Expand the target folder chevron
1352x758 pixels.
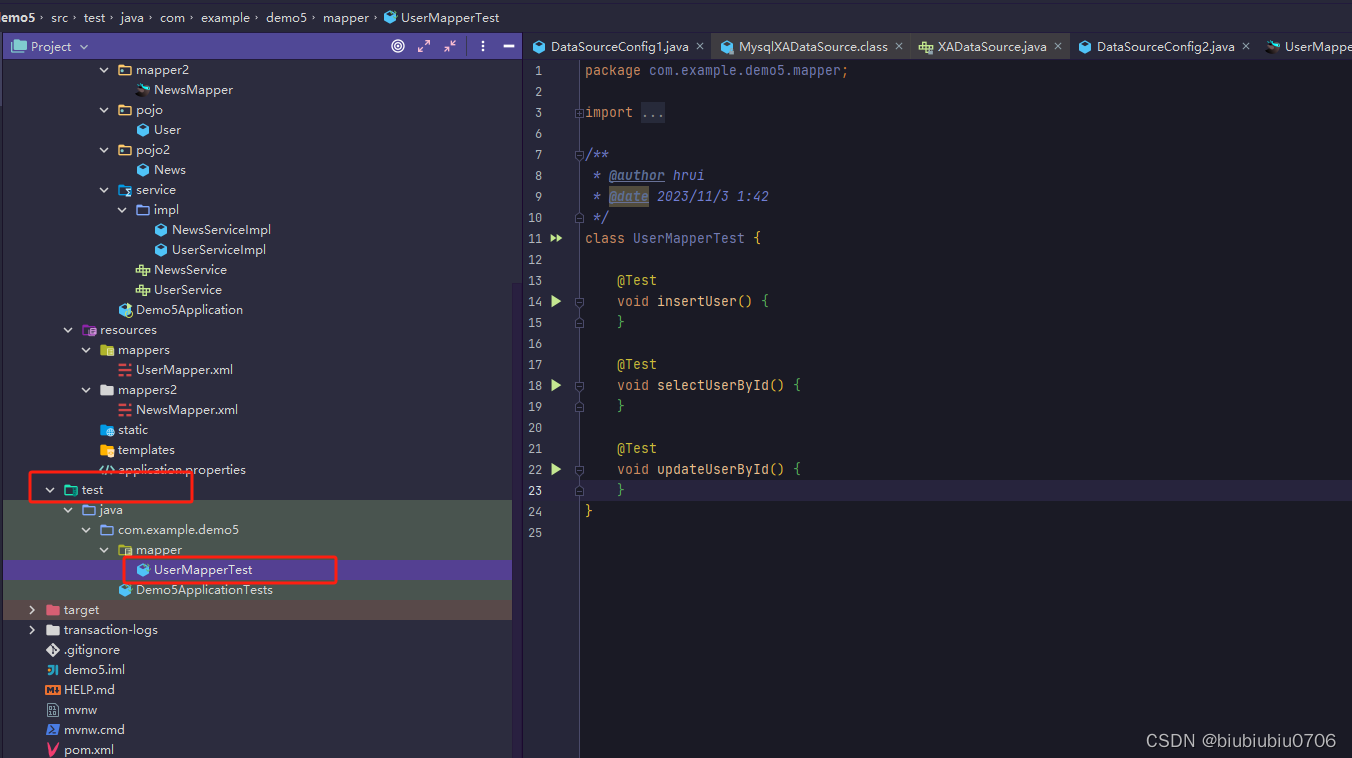(x=32, y=610)
